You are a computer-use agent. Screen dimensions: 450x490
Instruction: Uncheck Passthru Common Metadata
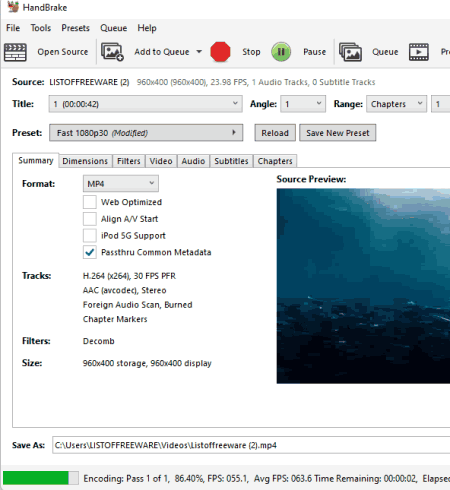pos(90,252)
